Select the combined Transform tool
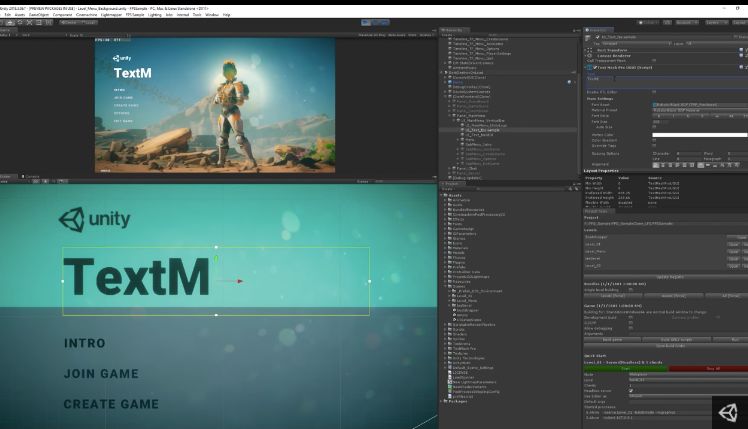The height and width of the screenshot is (429, 748). click(x=49, y=22)
